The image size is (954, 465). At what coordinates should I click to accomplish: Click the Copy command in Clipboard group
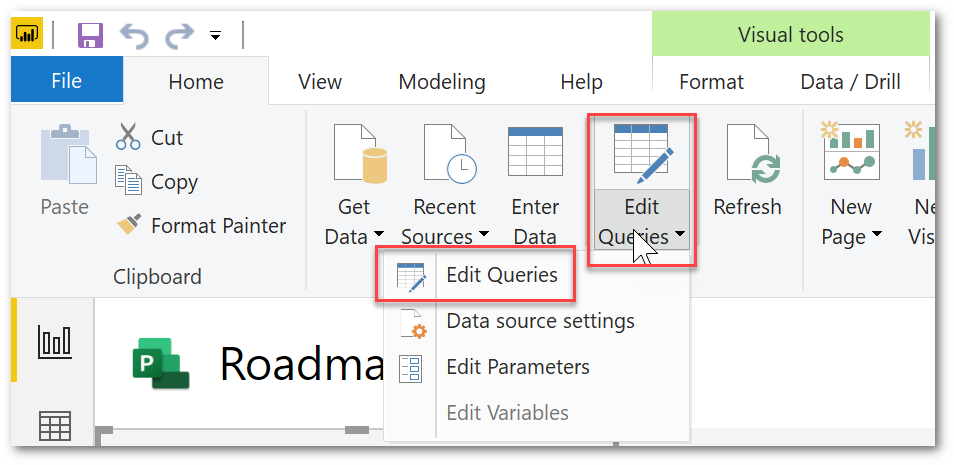click(156, 181)
